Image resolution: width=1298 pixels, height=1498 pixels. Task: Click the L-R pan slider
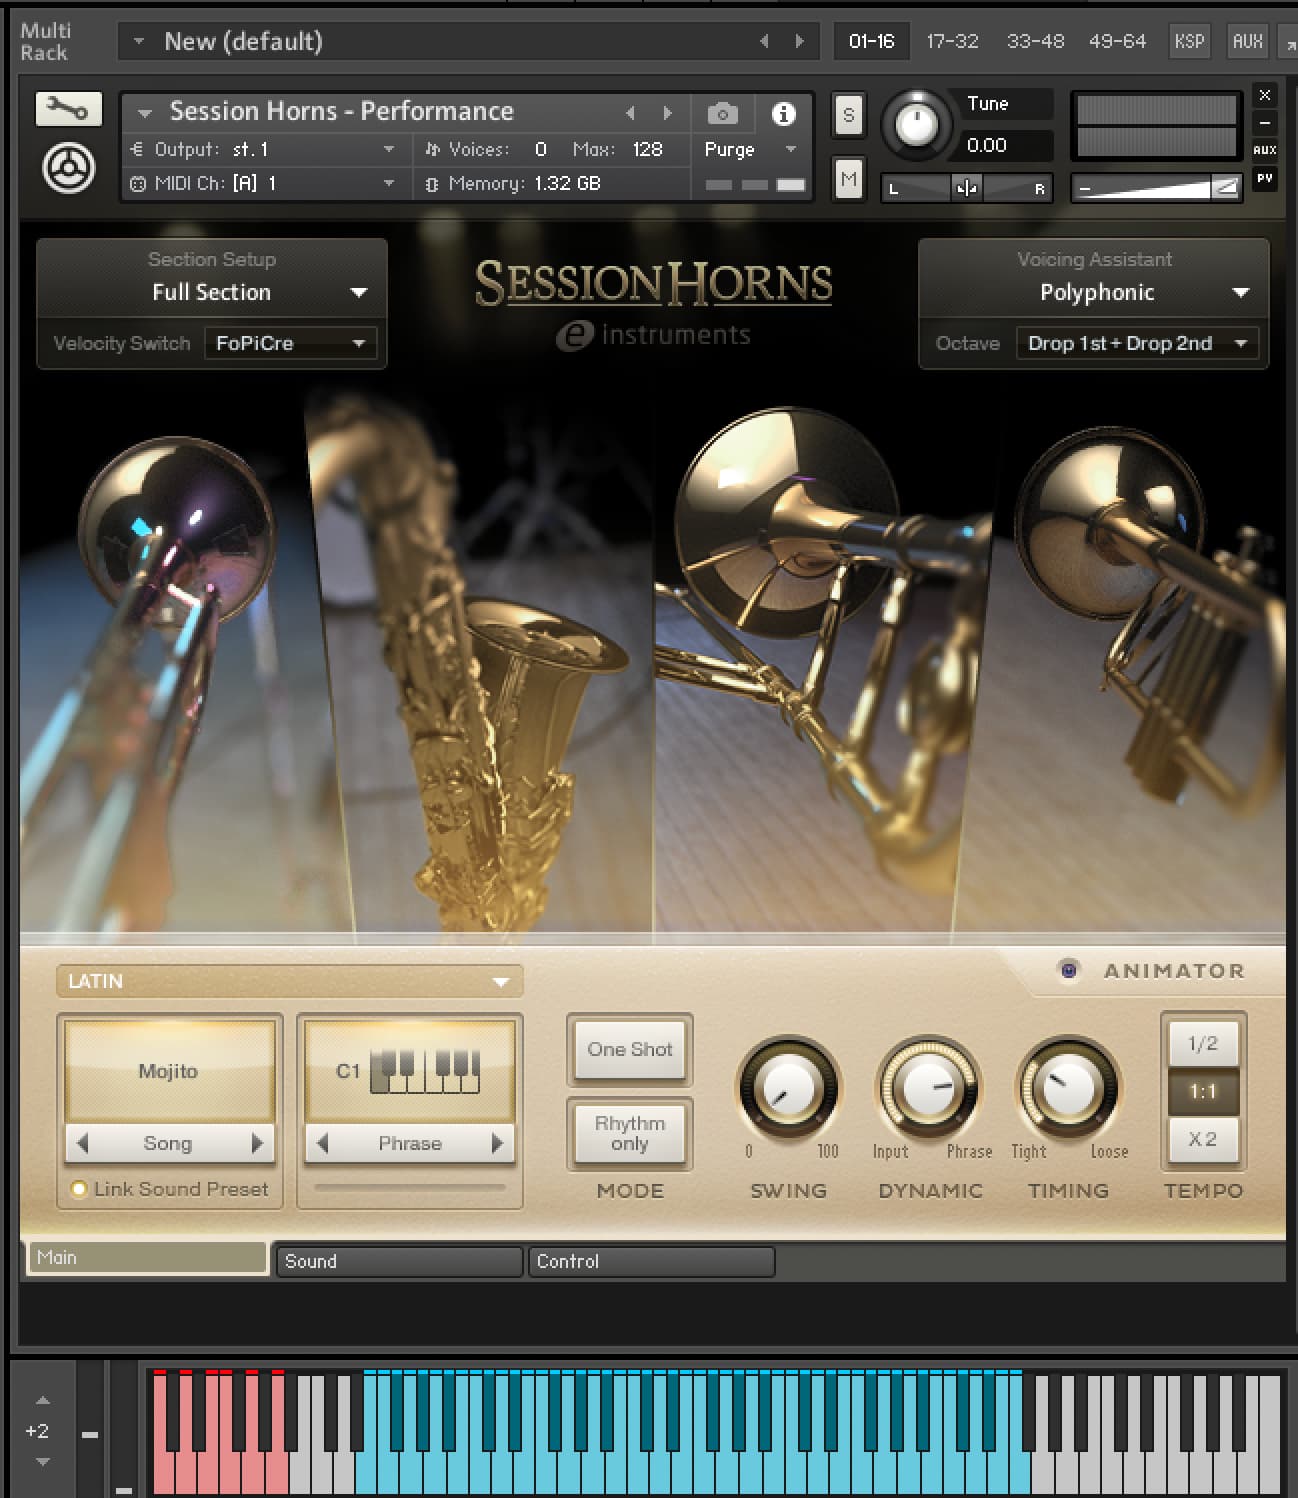(x=966, y=188)
